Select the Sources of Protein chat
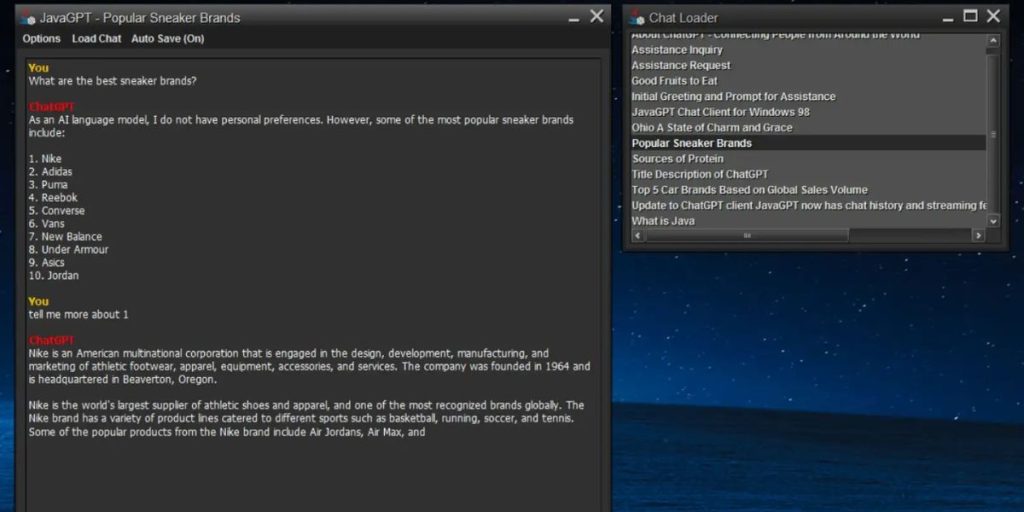1024x512 pixels. (808, 159)
